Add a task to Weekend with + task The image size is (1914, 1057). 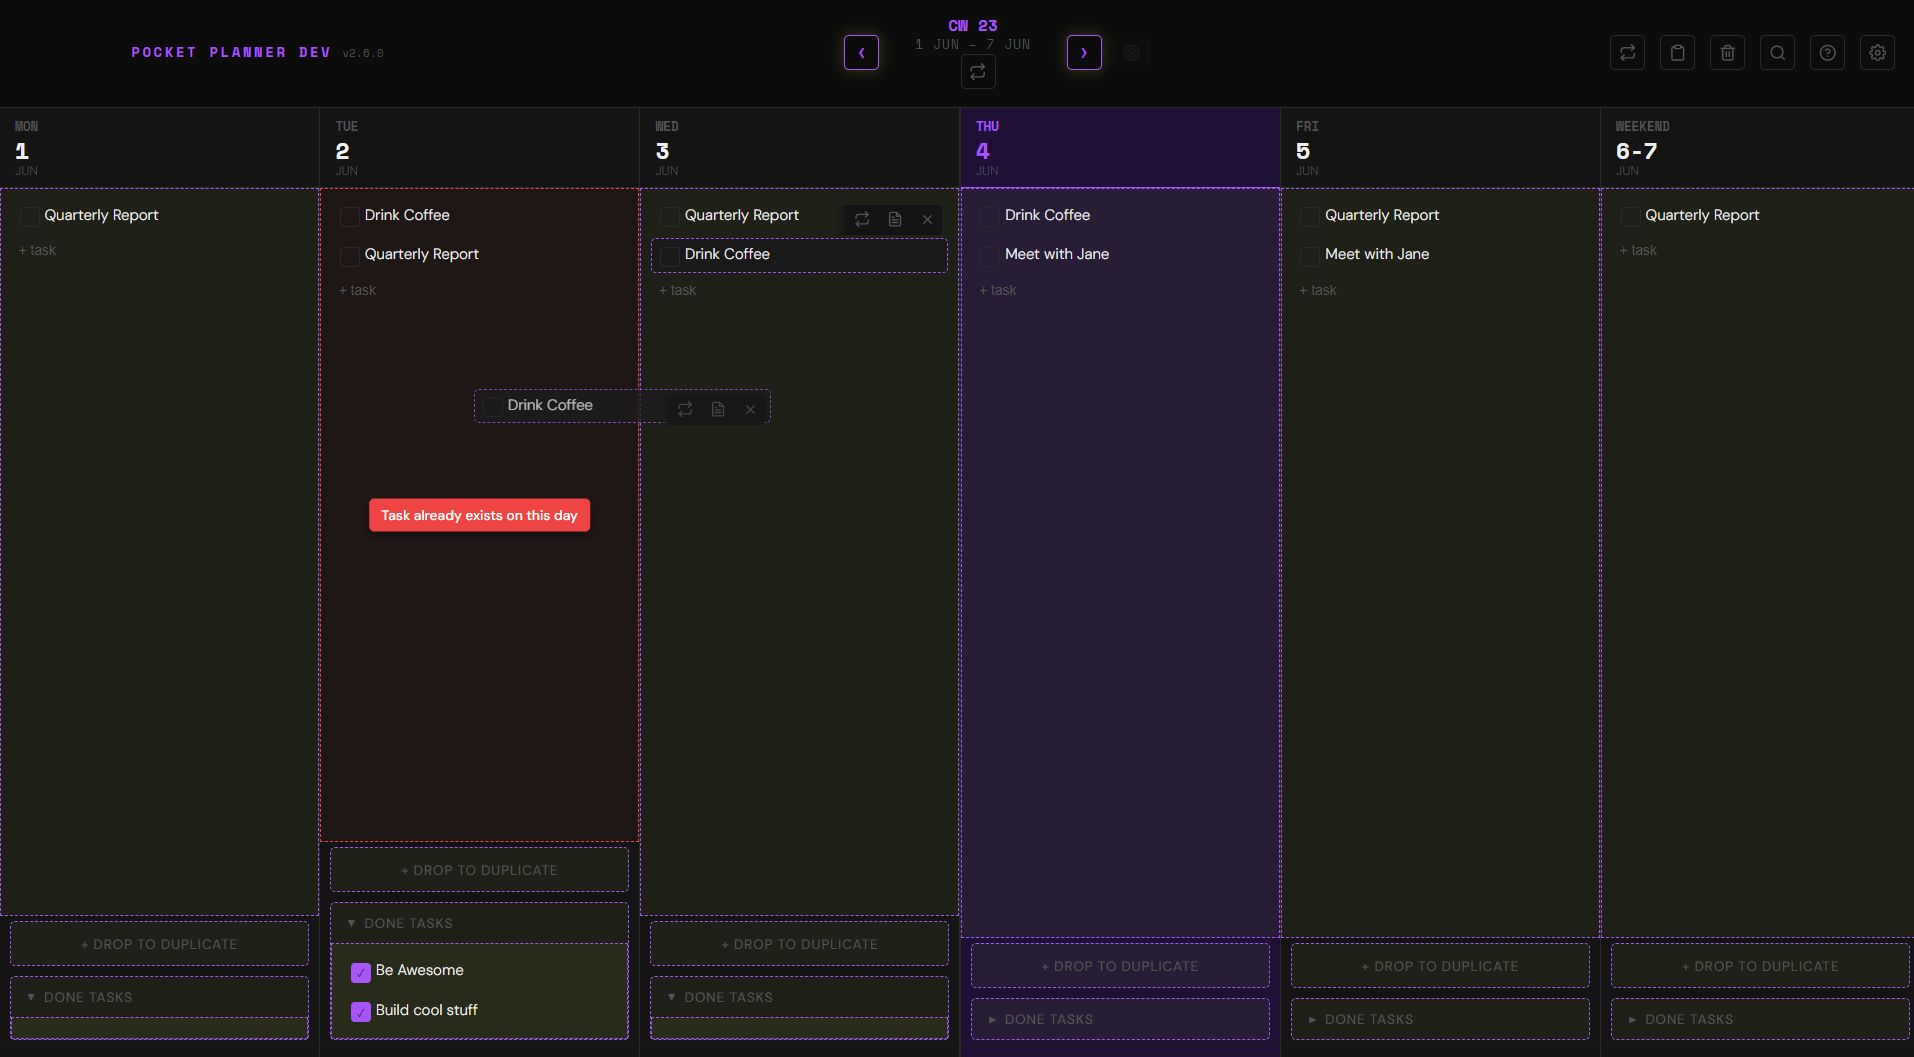click(1638, 250)
